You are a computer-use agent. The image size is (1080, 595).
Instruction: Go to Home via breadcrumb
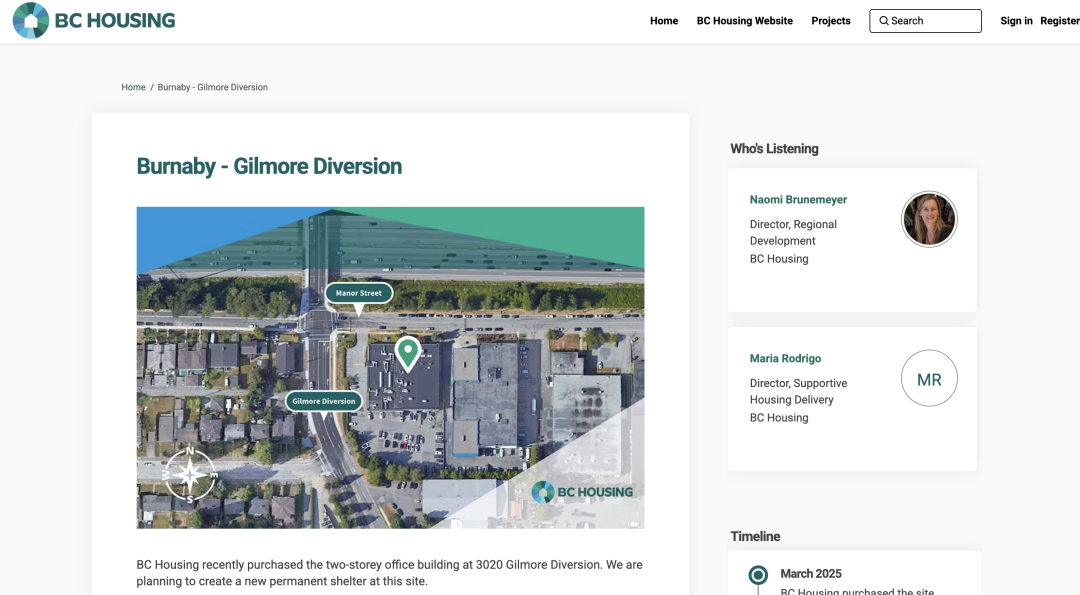click(134, 87)
